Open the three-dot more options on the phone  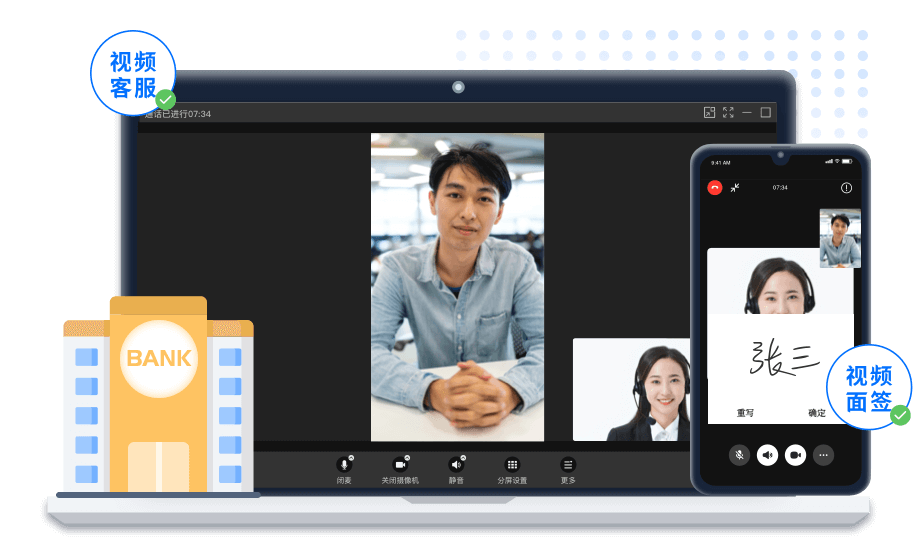(x=824, y=455)
